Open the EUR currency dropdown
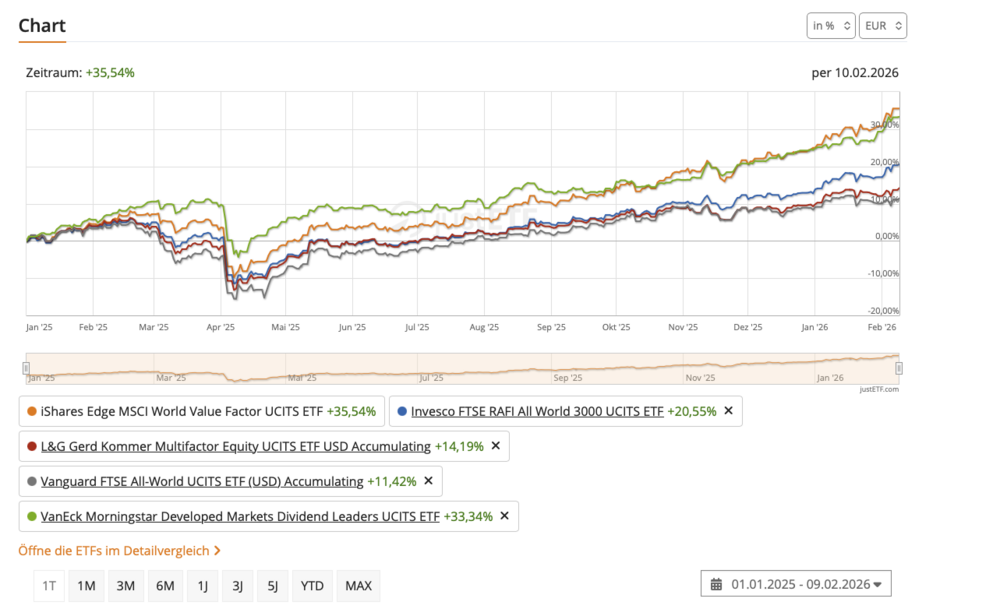 click(883, 26)
